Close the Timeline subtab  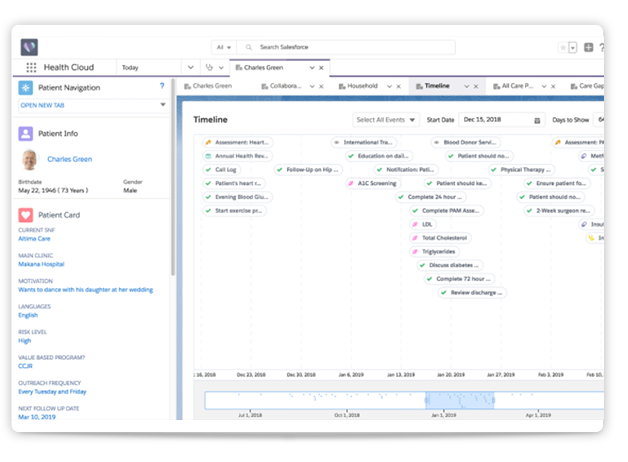tap(476, 86)
